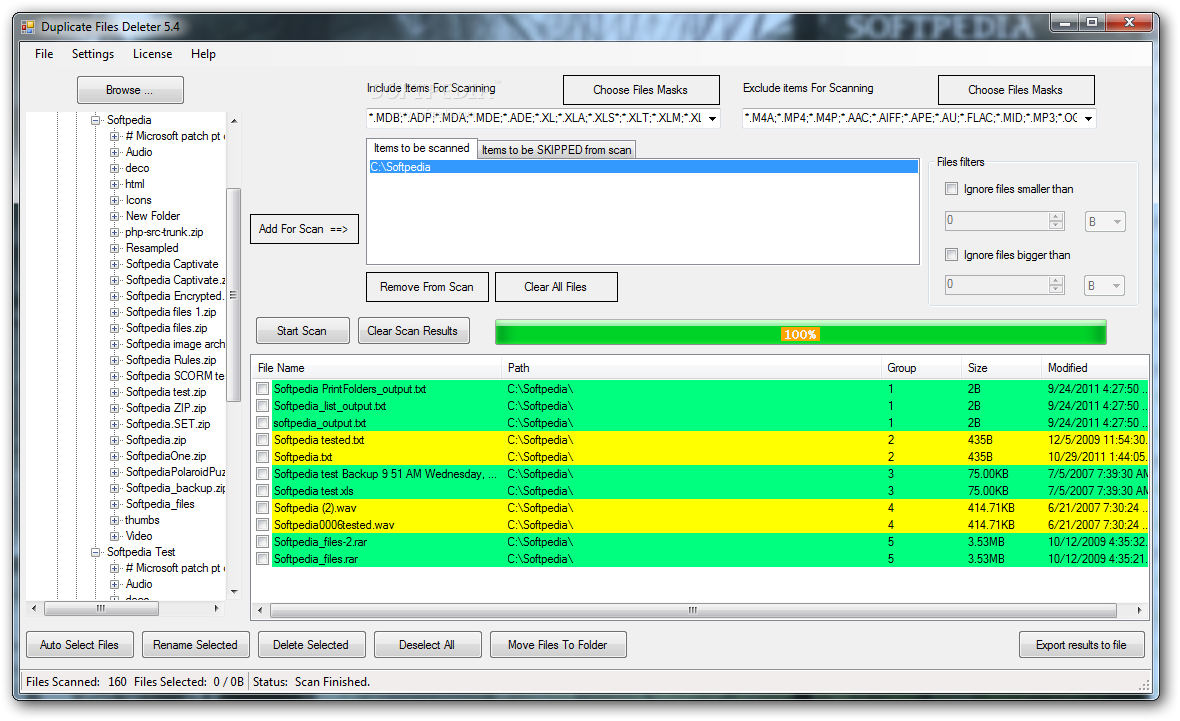The image size is (1180, 721).
Task: Sort results by Group column
Action: point(921,368)
